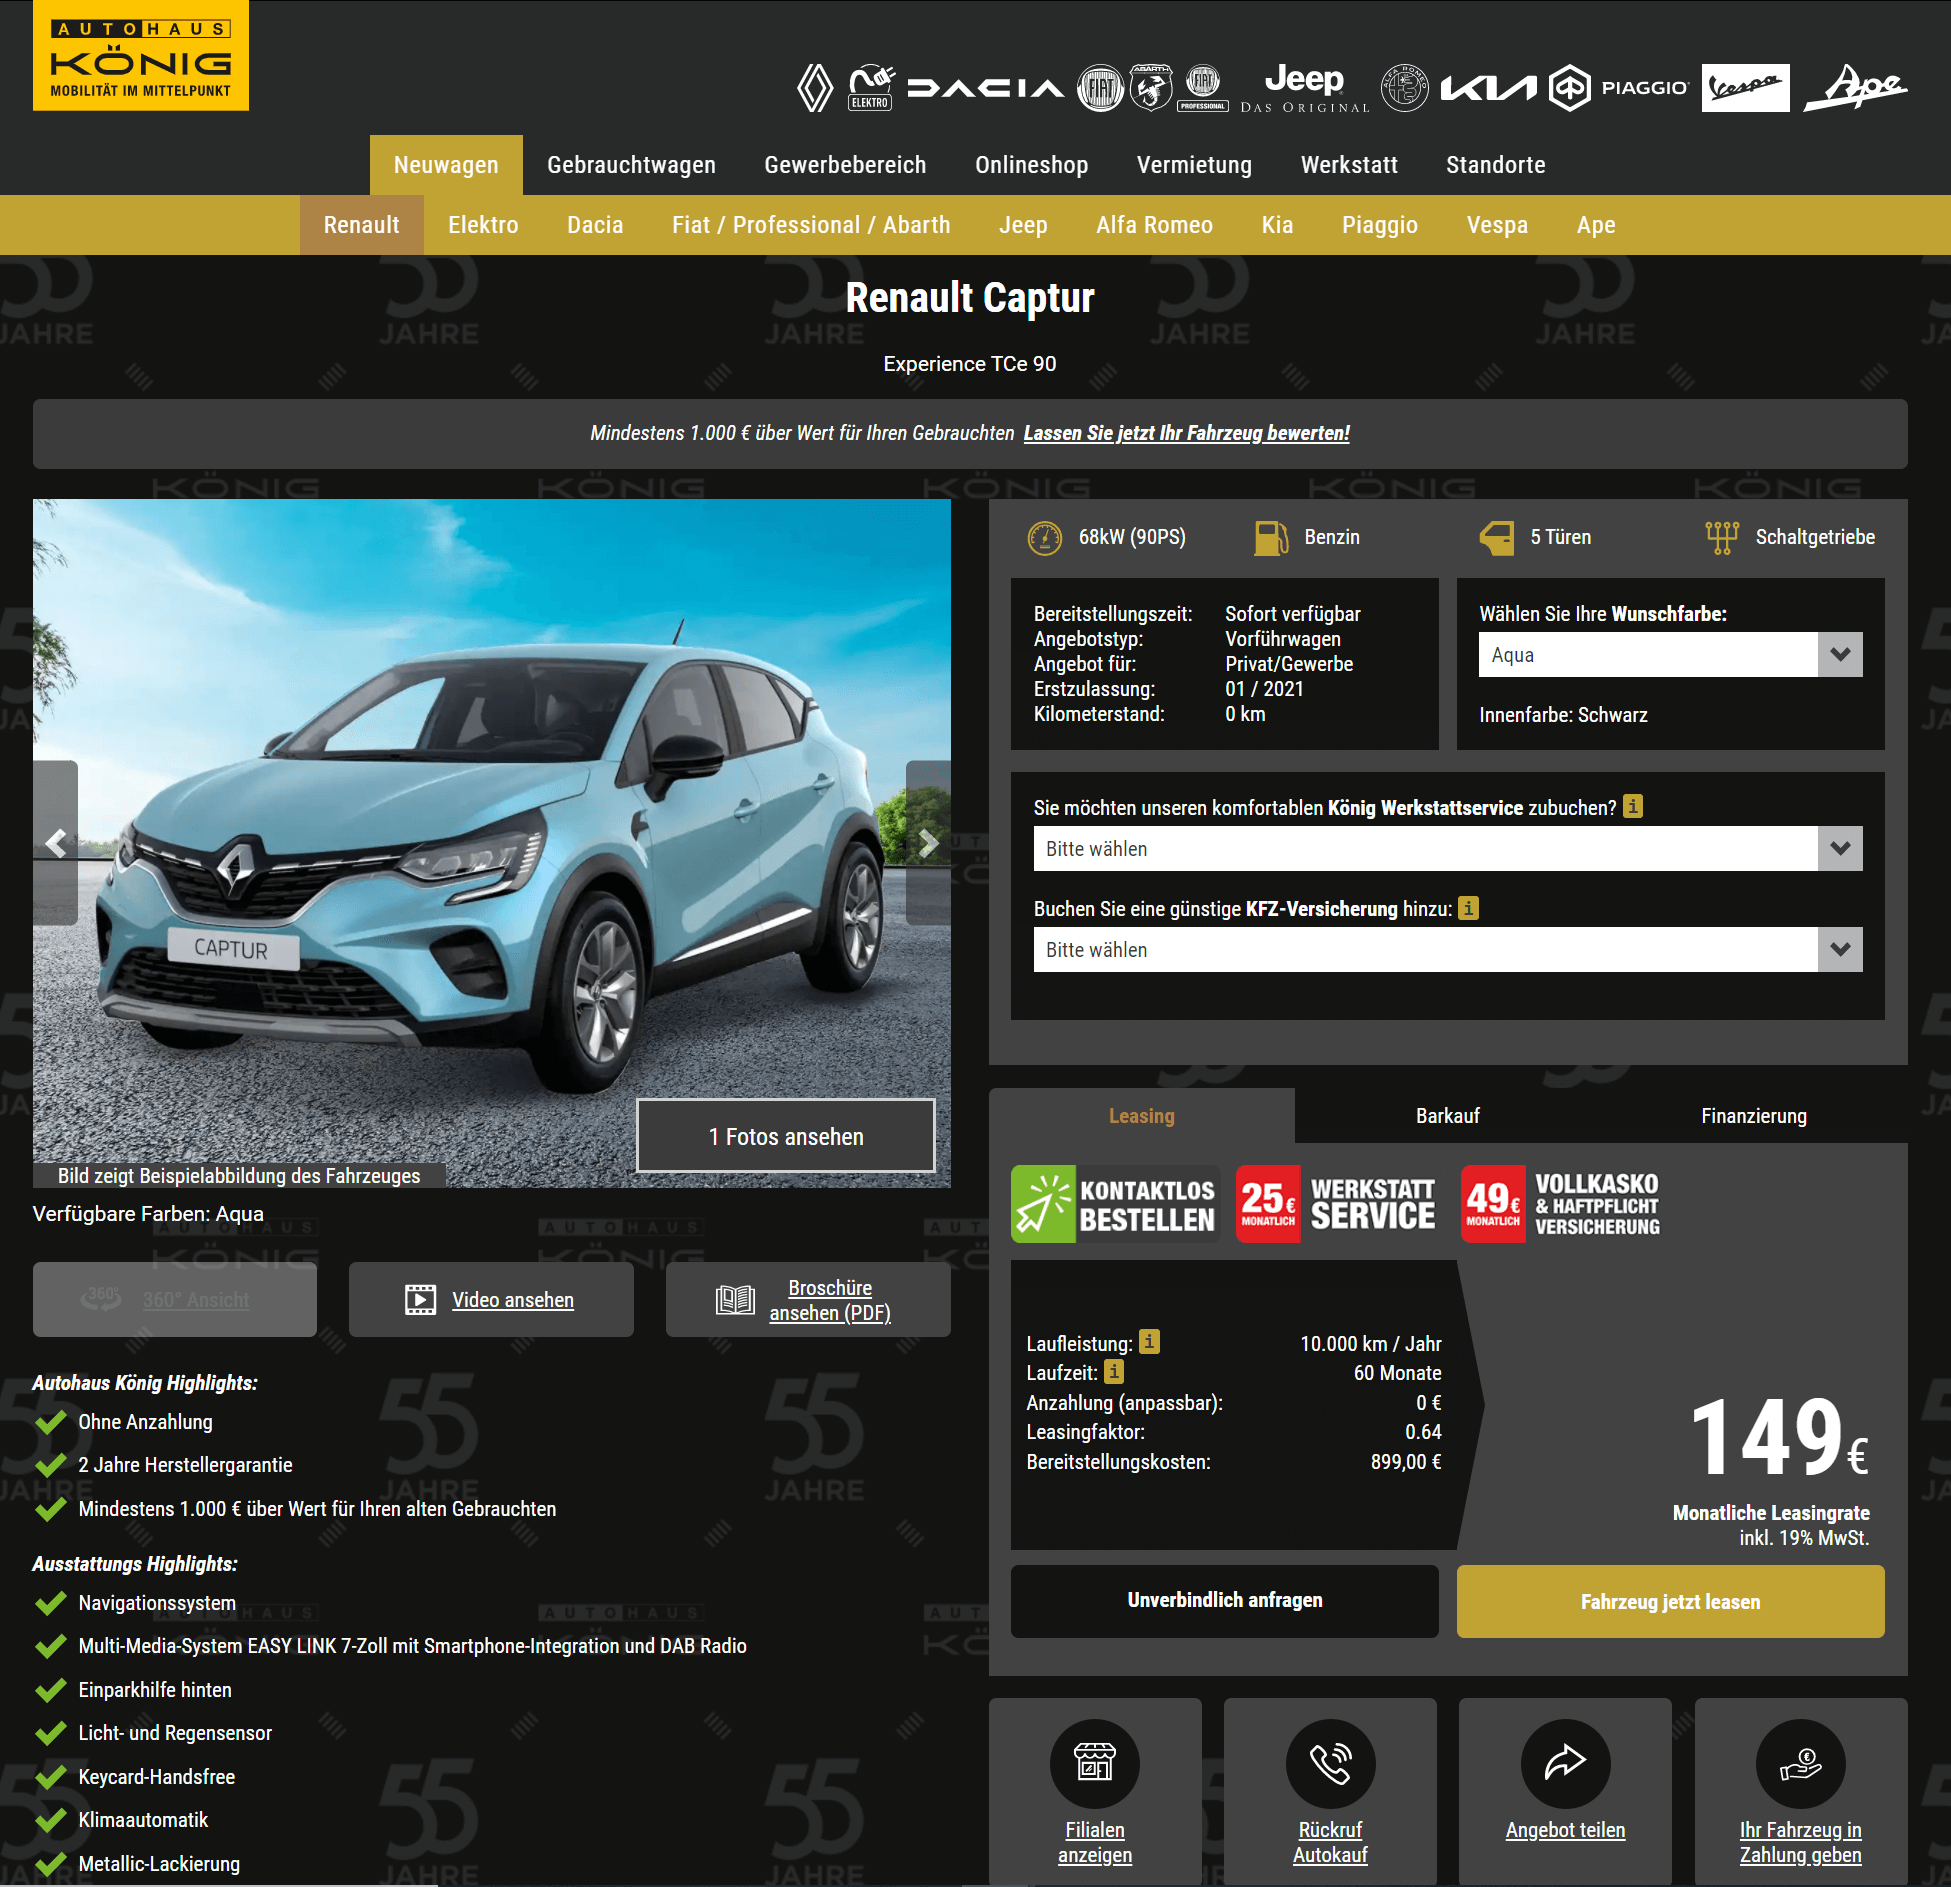
Task: Click the Autohaus König logo
Action: pyautogui.click(x=141, y=55)
